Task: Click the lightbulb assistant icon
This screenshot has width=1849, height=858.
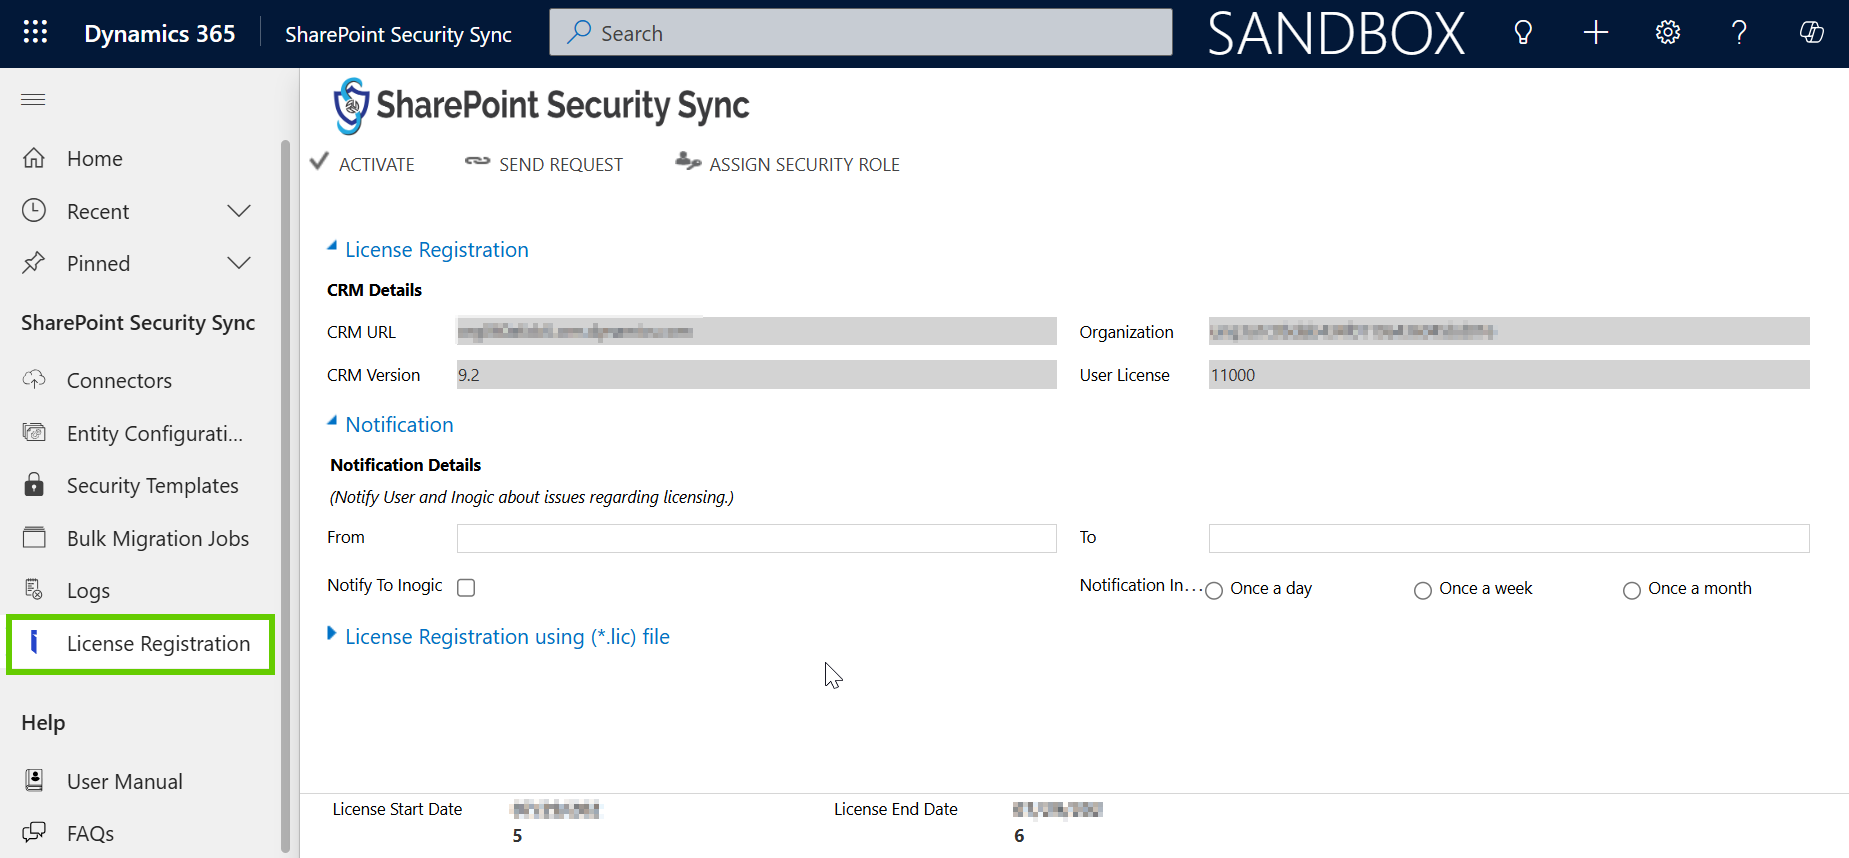Action: [x=1523, y=33]
